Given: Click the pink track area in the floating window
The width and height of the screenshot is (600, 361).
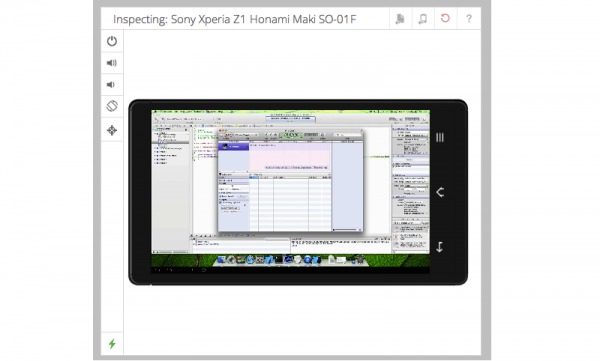Looking at the screenshot, I should (x=290, y=157).
